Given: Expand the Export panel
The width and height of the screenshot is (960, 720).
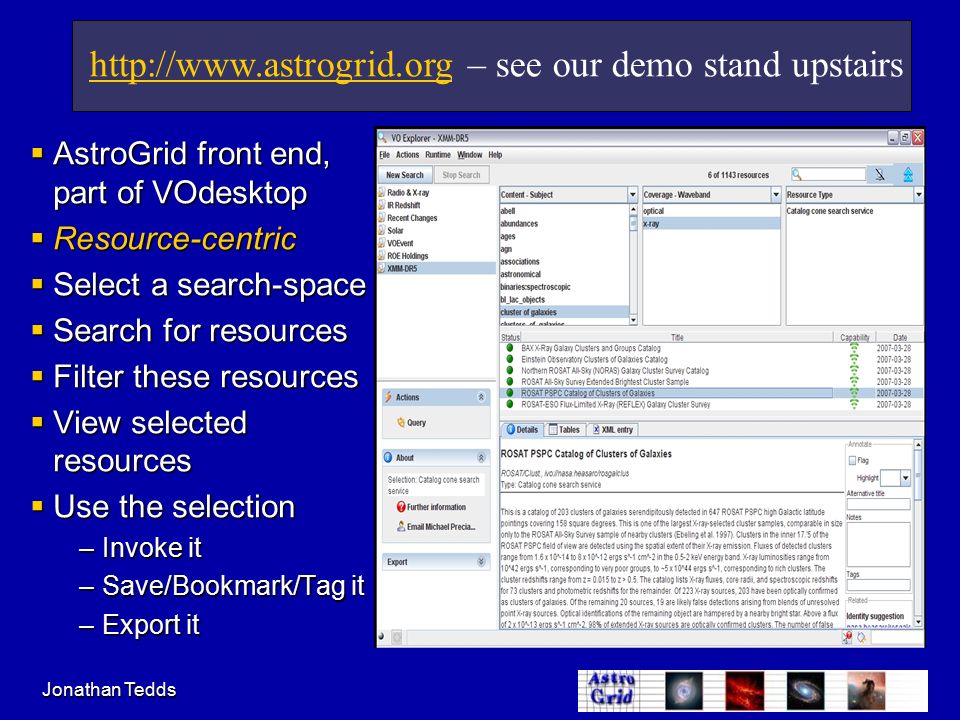Looking at the screenshot, I should point(481,561).
